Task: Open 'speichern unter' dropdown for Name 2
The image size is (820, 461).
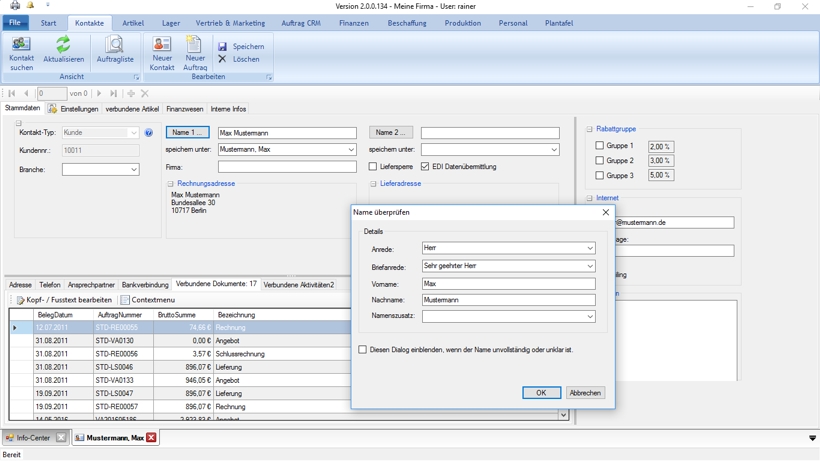Action: (x=554, y=149)
